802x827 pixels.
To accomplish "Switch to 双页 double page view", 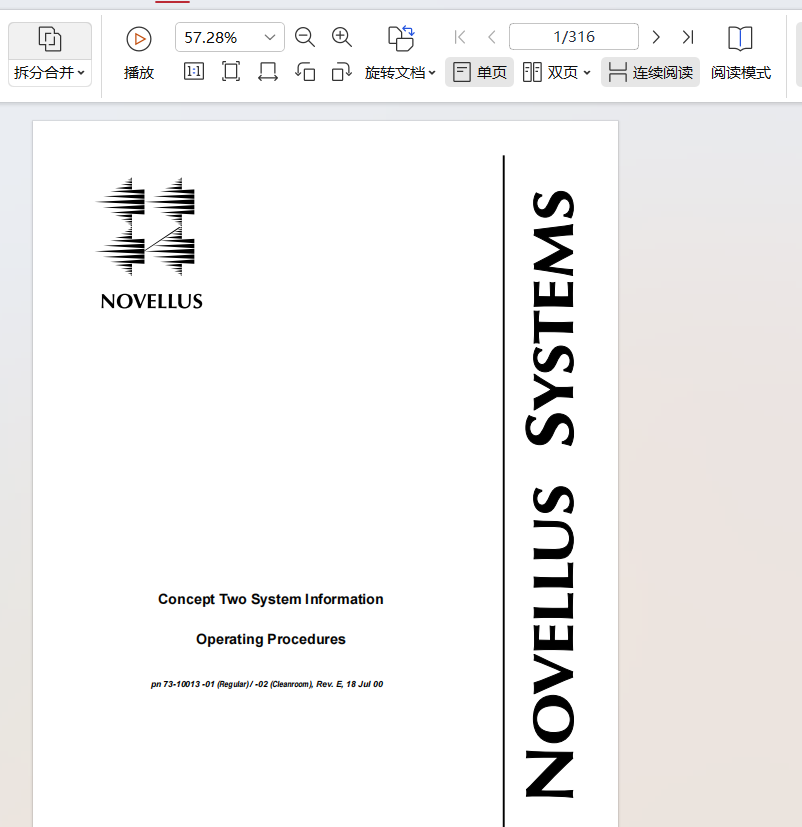I will (x=550, y=72).
